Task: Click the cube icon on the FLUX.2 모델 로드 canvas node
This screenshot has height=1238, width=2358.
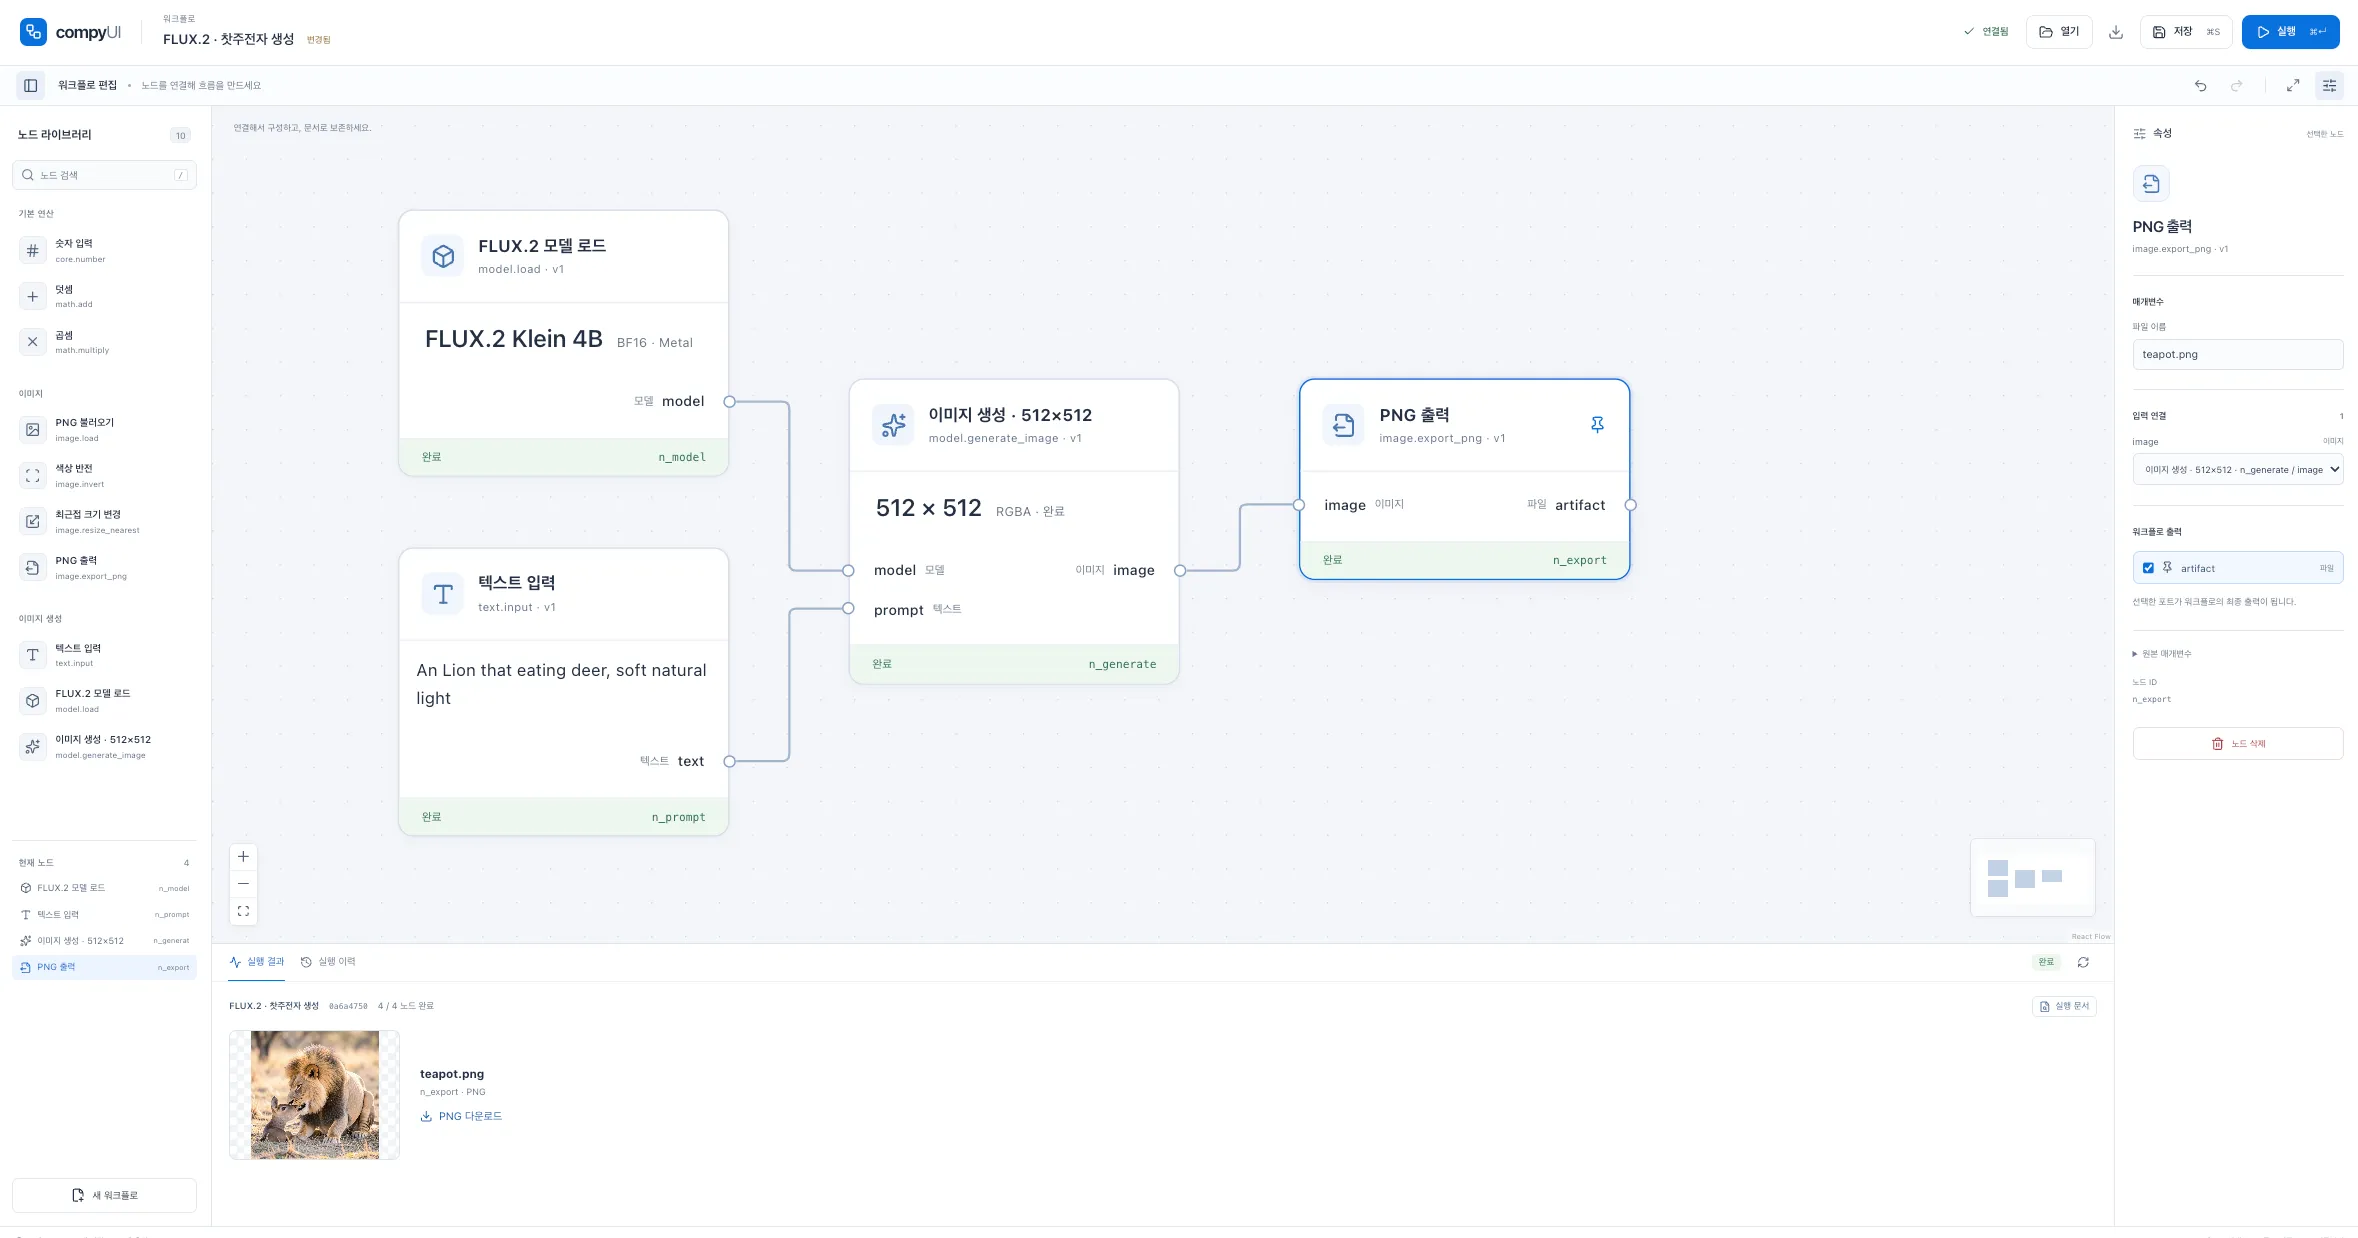Action: [443, 256]
